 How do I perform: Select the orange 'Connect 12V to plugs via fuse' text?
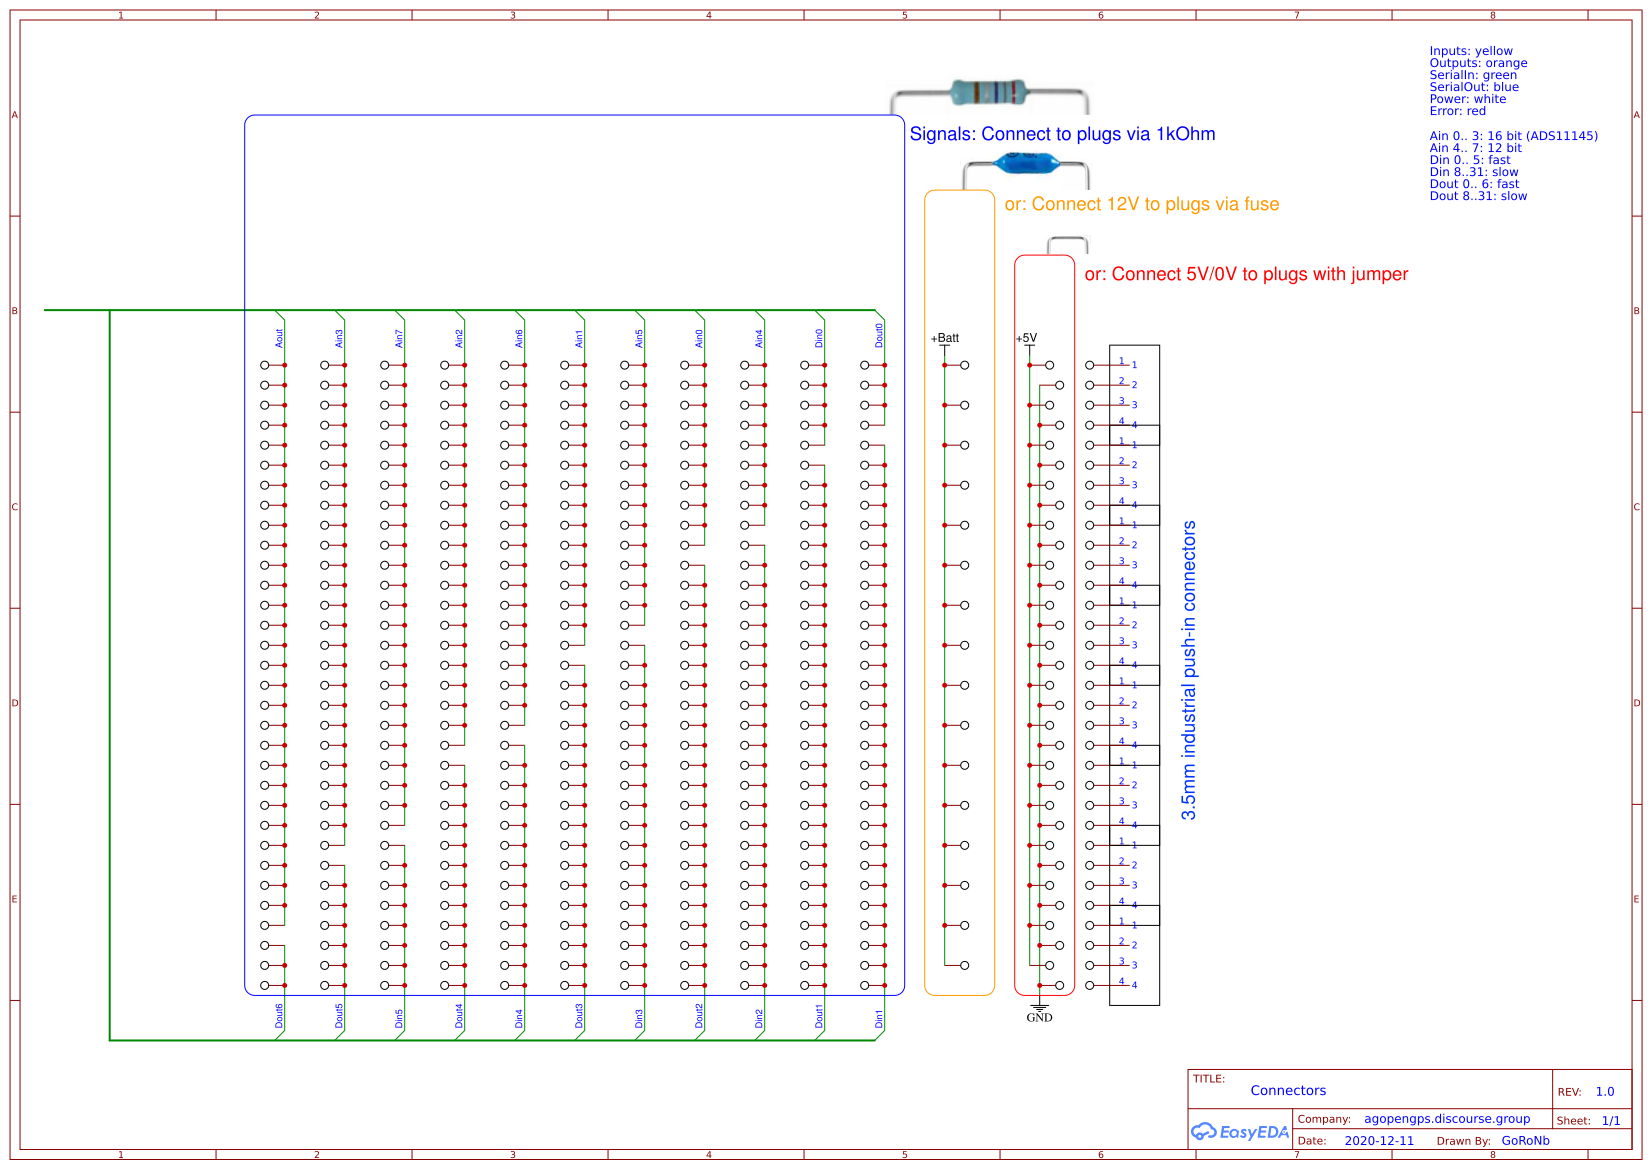tap(1141, 204)
